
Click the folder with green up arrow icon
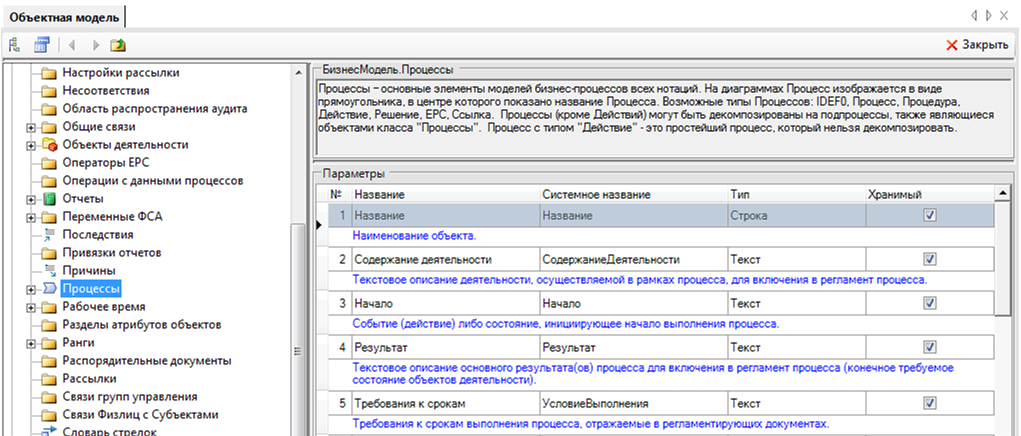pyautogui.click(x=118, y=45)
